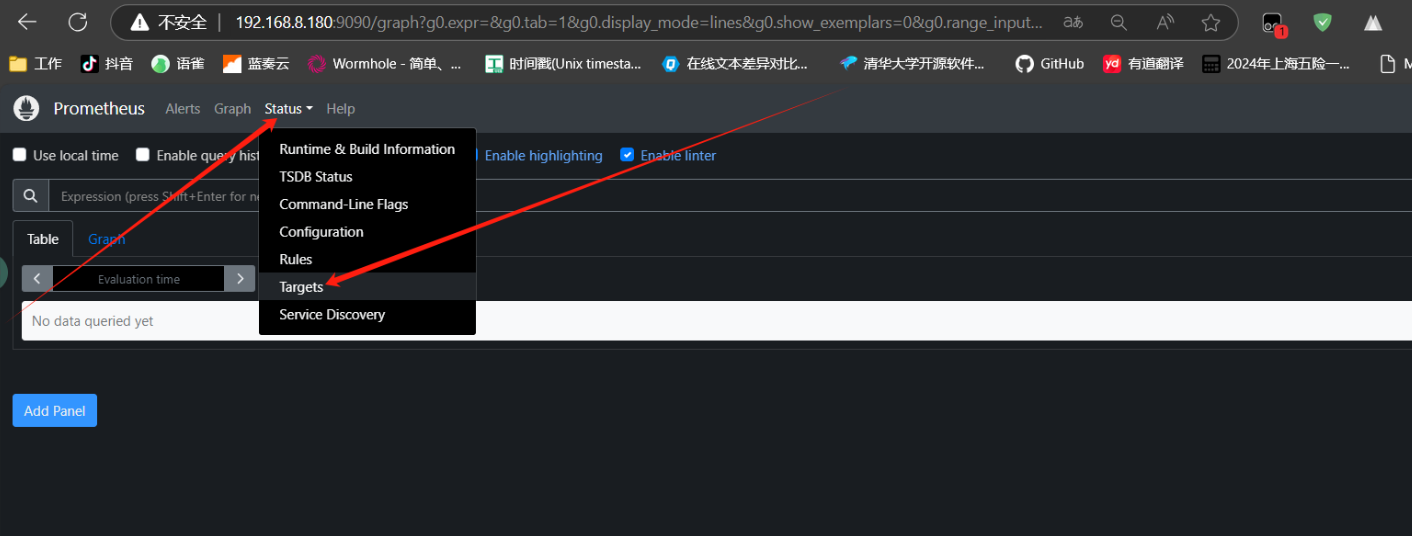Image resolution: width=1412 pixels, height=536 pixels.
Task: Select Runtime & Build Information
Action: [367, 149]
